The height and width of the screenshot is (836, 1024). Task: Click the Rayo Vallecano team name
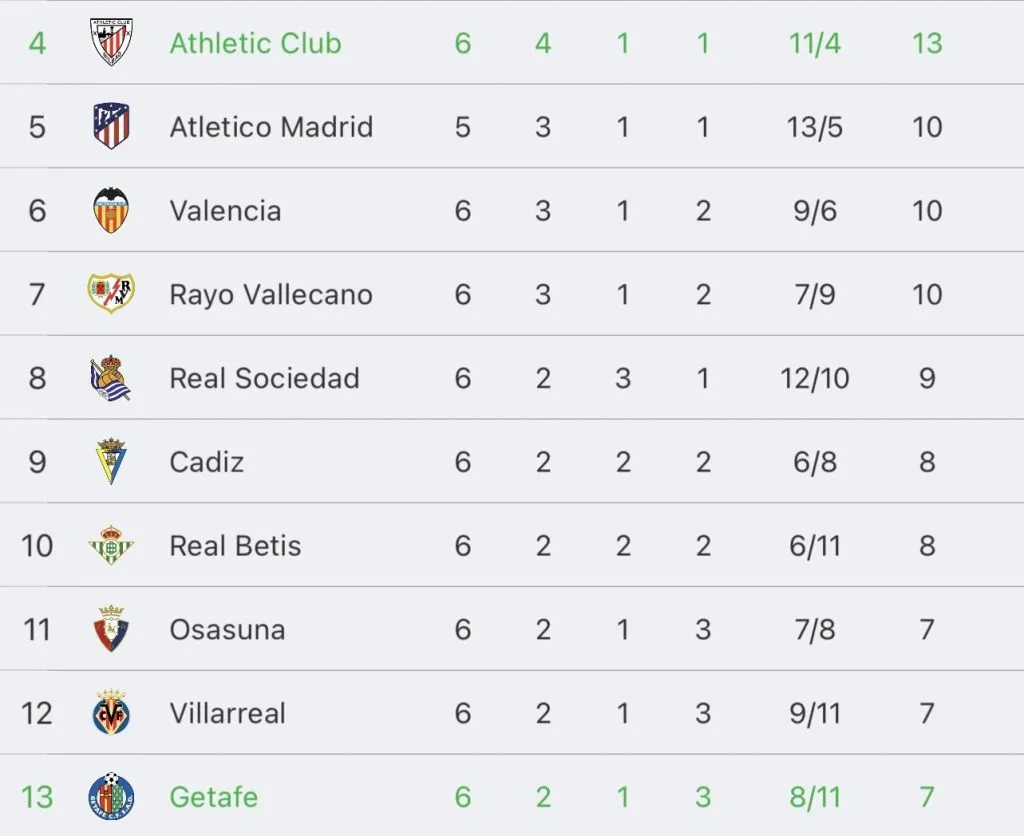271,295
